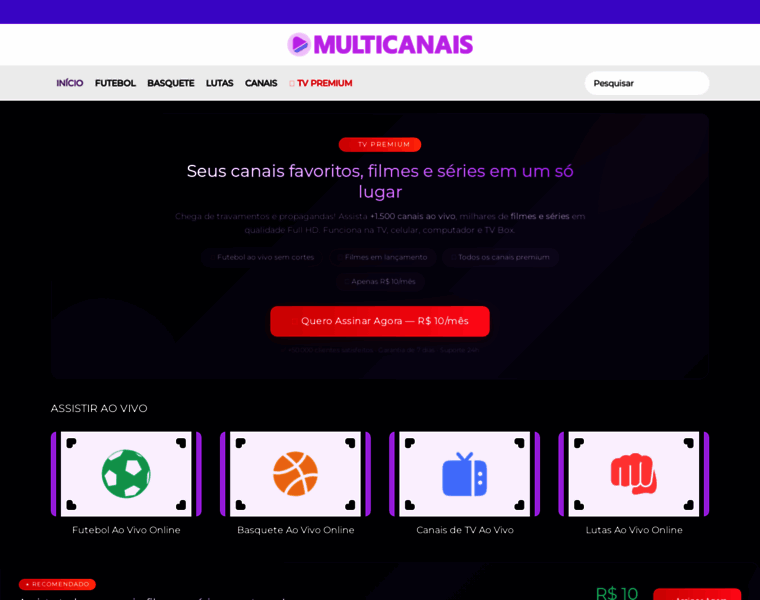This screenshot has width=760, height=600.
Task: Click the red TV PREMIUM badge
Action: (380, 144)
